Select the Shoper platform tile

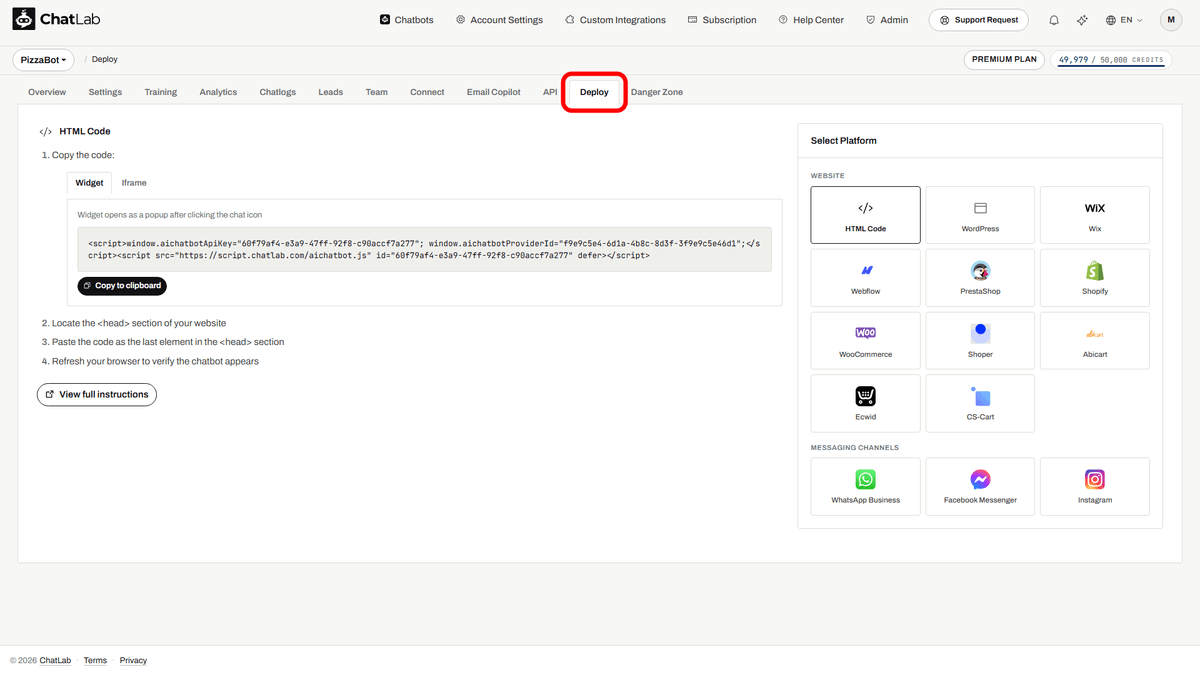tap(980, 341)
